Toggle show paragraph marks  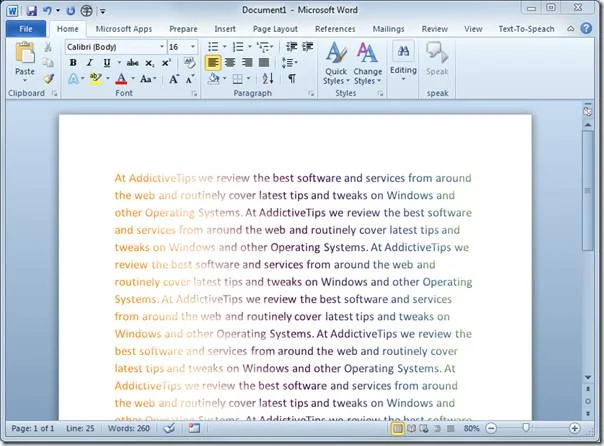click(x=292, y=79)
